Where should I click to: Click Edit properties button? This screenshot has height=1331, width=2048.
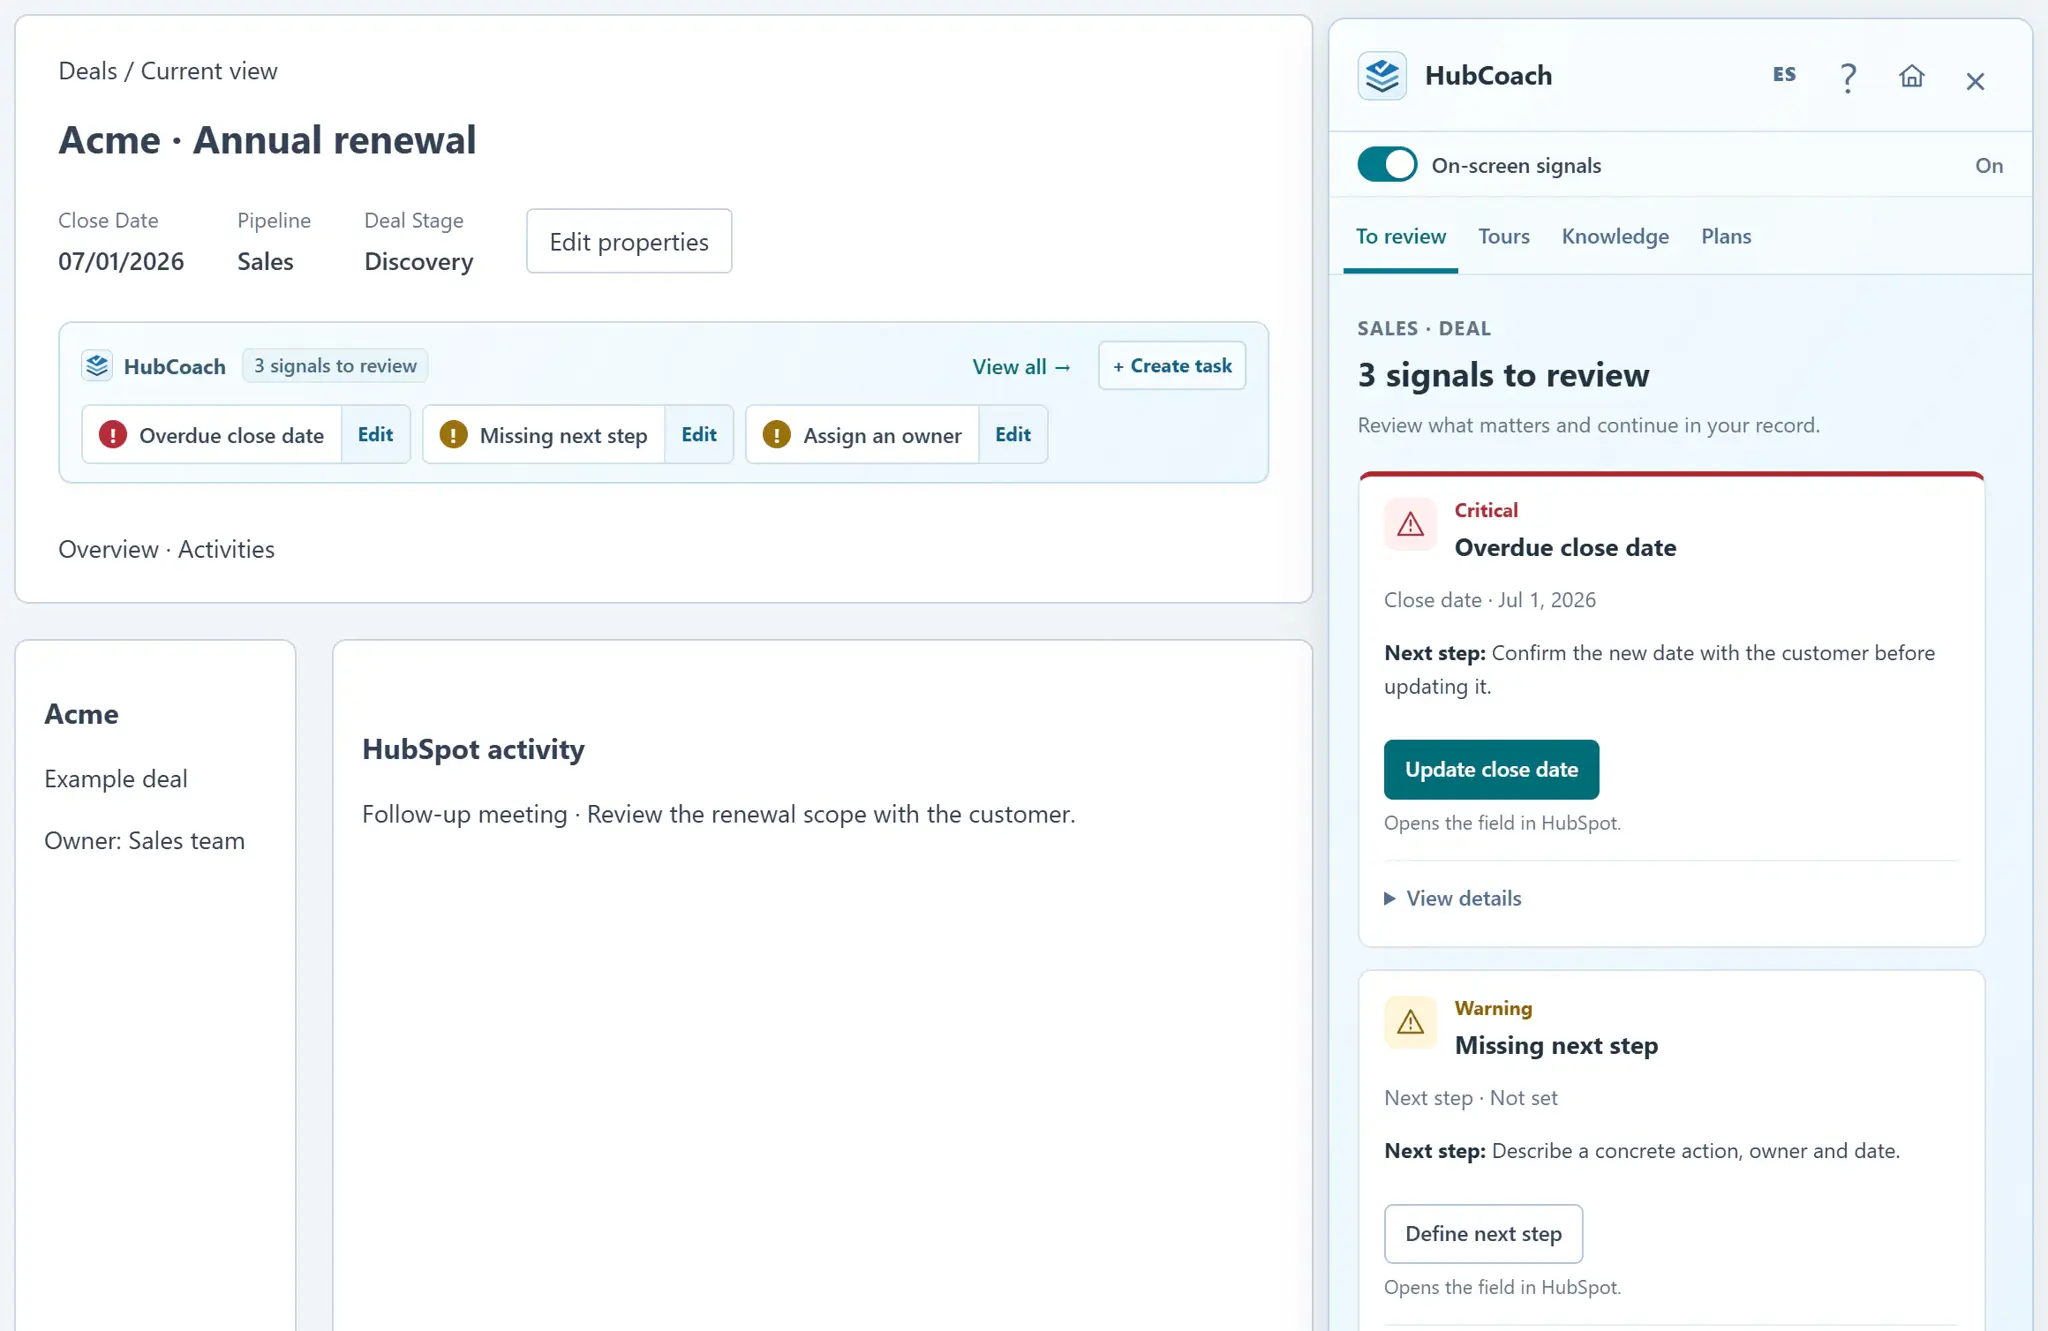629,241
